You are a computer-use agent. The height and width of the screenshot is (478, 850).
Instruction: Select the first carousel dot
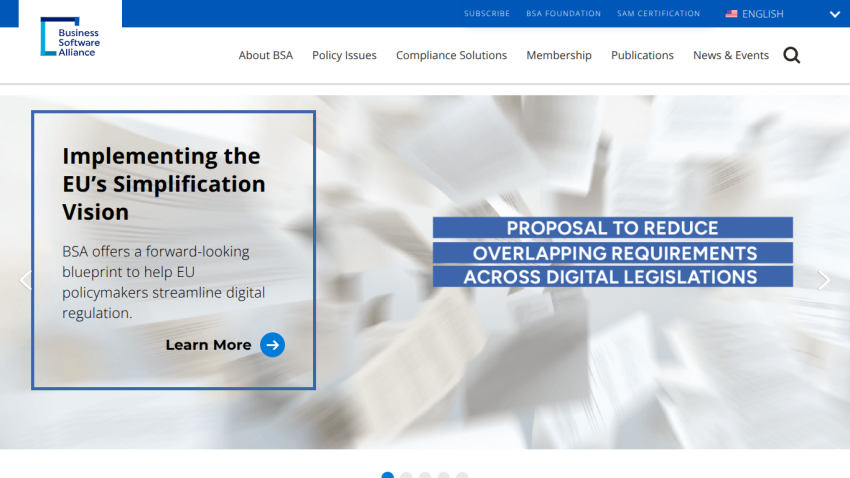point(388,475)
